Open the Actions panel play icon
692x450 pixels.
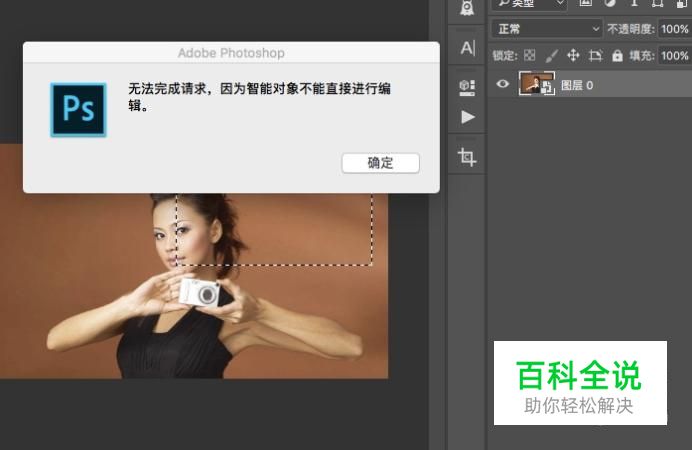pyautogui.click(x=467, y=117)
